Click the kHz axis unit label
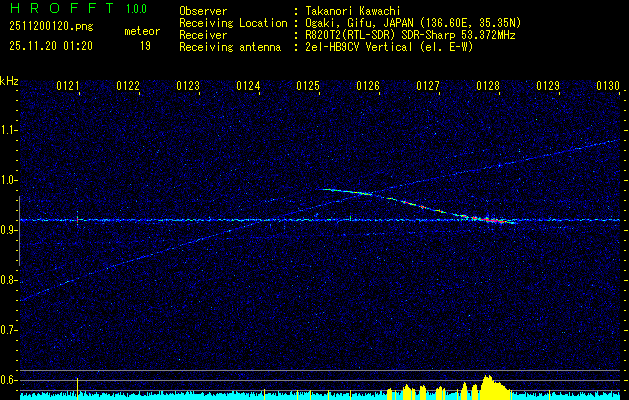This screenshot has height=400, width=629. click(x=9, y=81)
